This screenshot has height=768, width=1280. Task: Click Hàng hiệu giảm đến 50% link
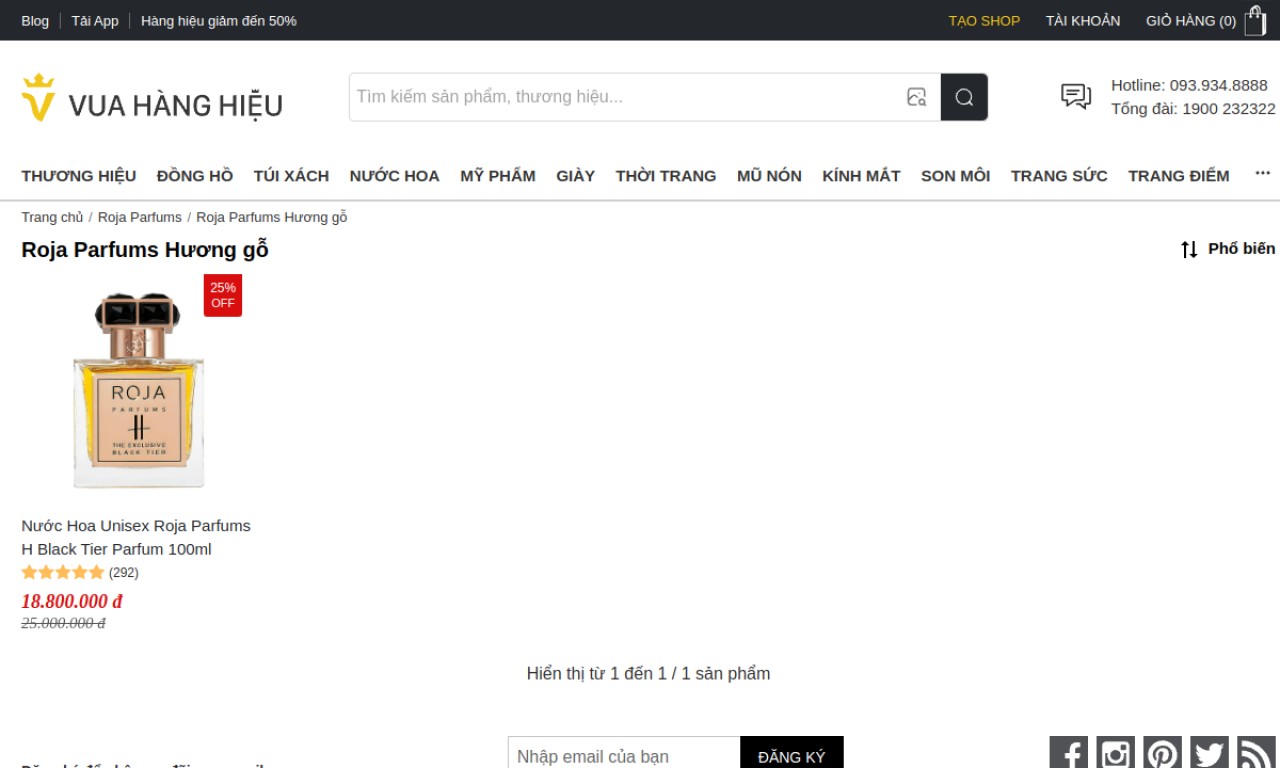[219, 20]
